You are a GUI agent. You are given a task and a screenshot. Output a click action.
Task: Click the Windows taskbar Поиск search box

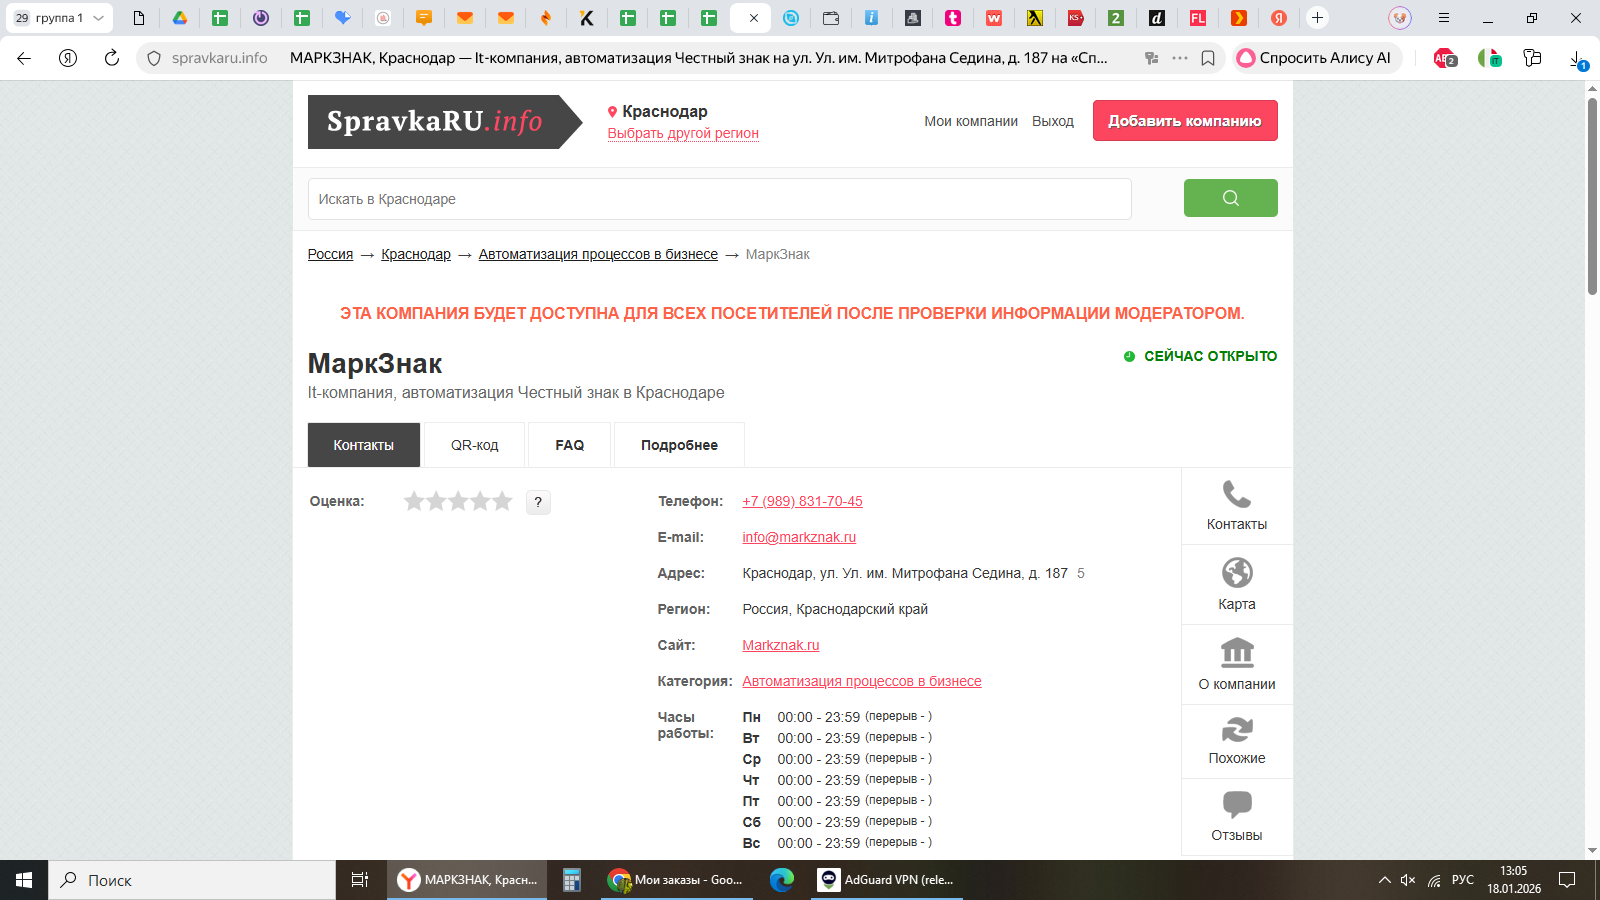point(192,880)
